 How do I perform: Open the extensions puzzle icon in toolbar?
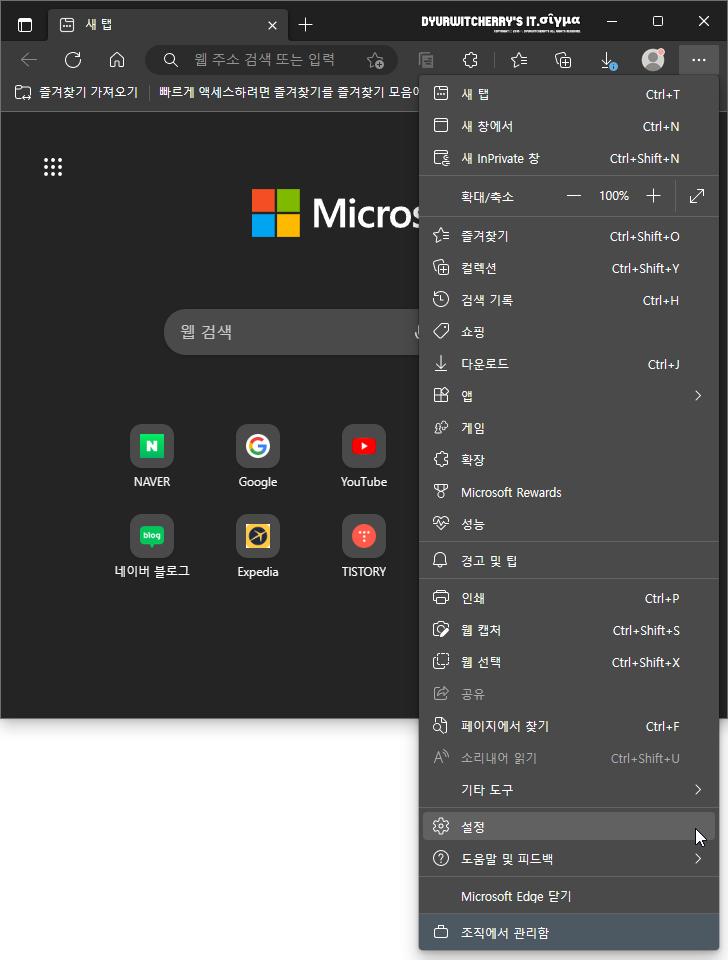[x=470, y=60]
